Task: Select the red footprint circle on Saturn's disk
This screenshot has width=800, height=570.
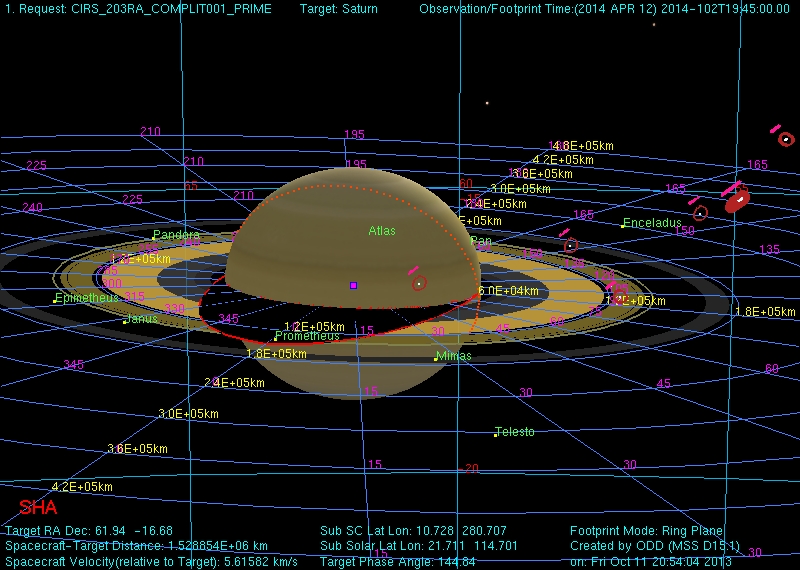Action: click(419, 284)
